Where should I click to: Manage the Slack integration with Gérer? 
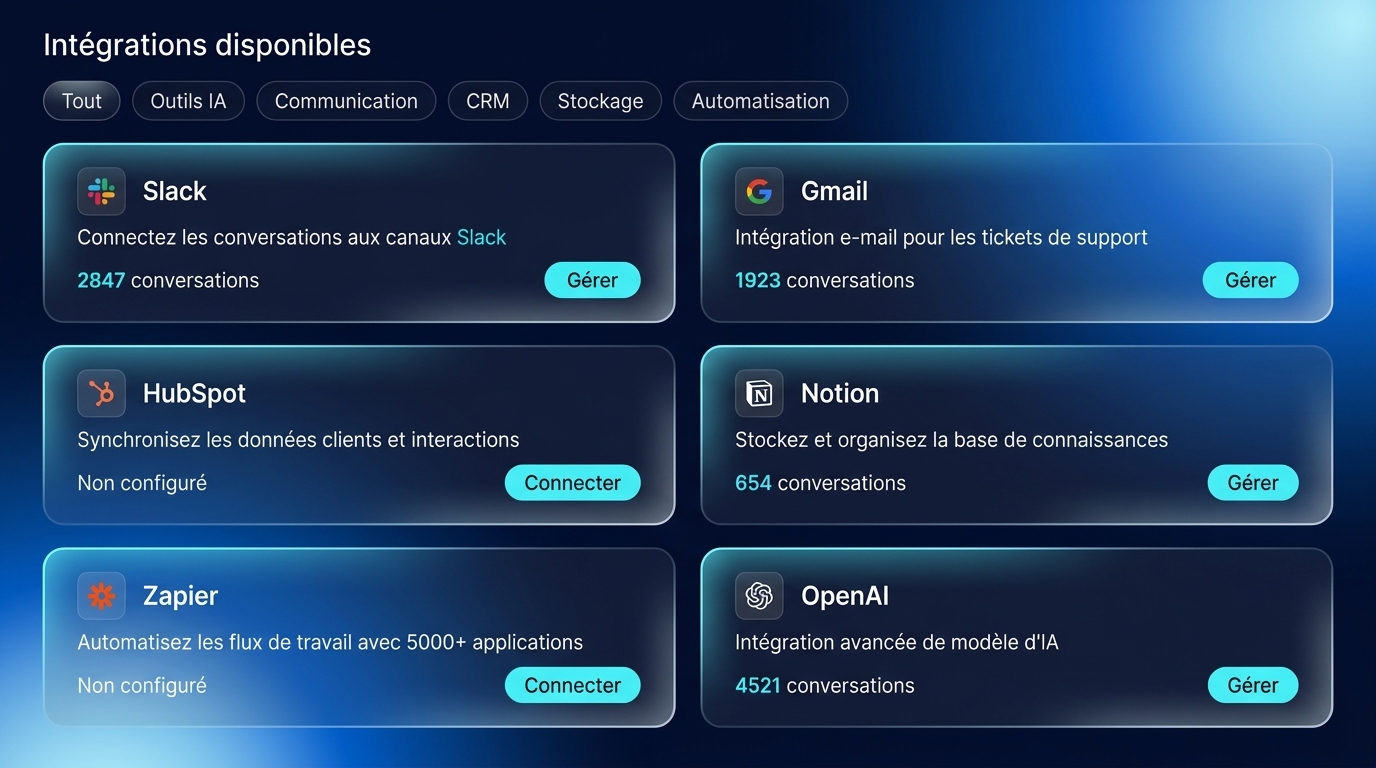(x=592, y=280)
